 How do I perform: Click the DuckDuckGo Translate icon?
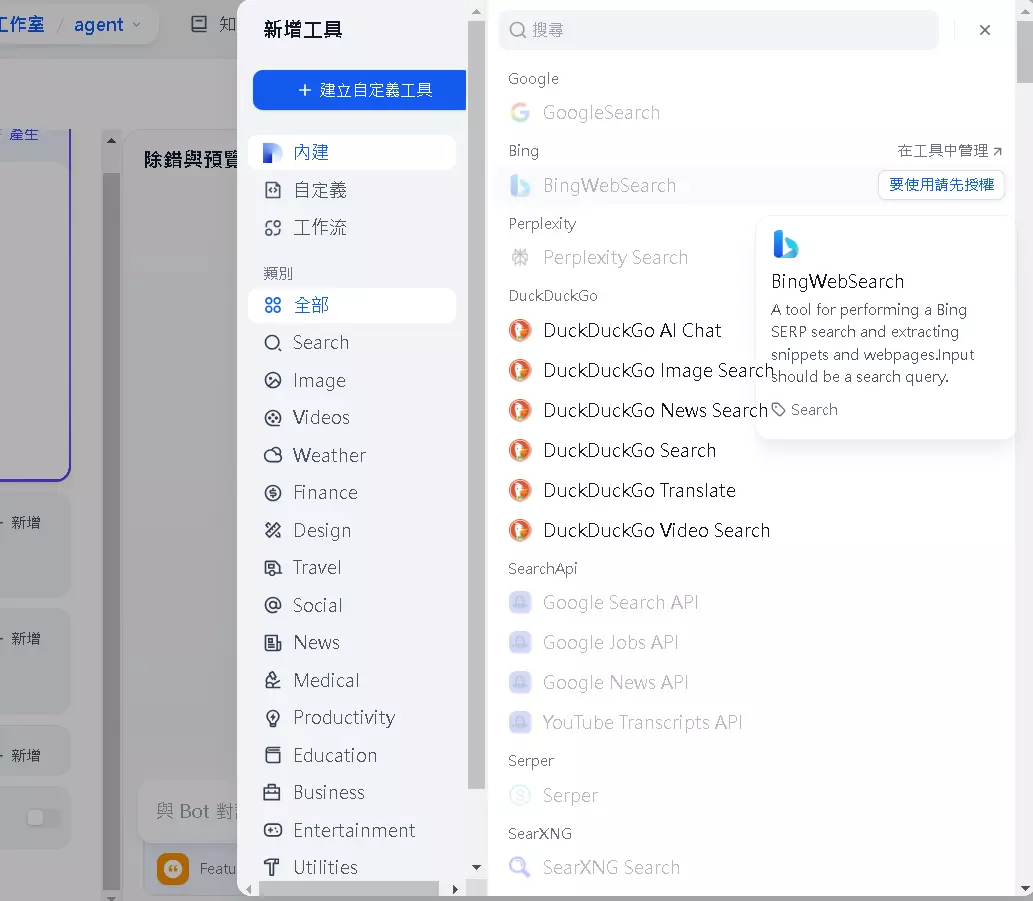click(x=520, y=491)
